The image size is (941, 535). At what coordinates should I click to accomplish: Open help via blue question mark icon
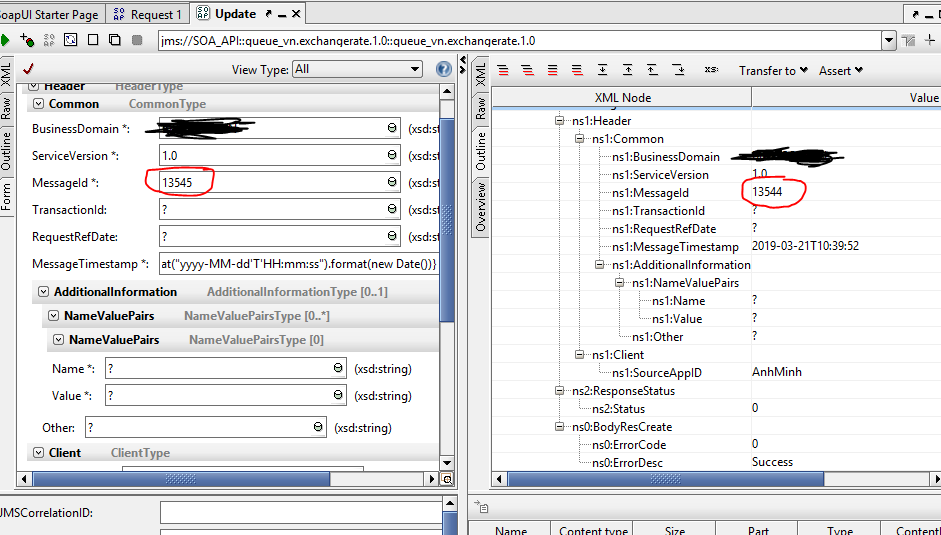443,70
